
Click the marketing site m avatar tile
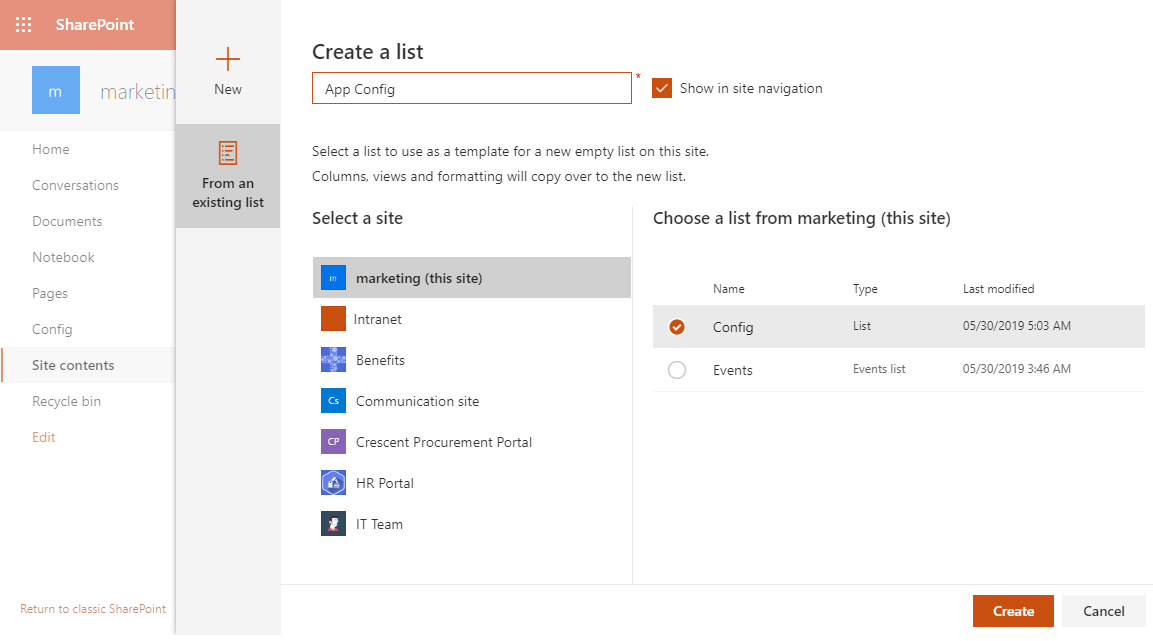click(x=55, y=89)
